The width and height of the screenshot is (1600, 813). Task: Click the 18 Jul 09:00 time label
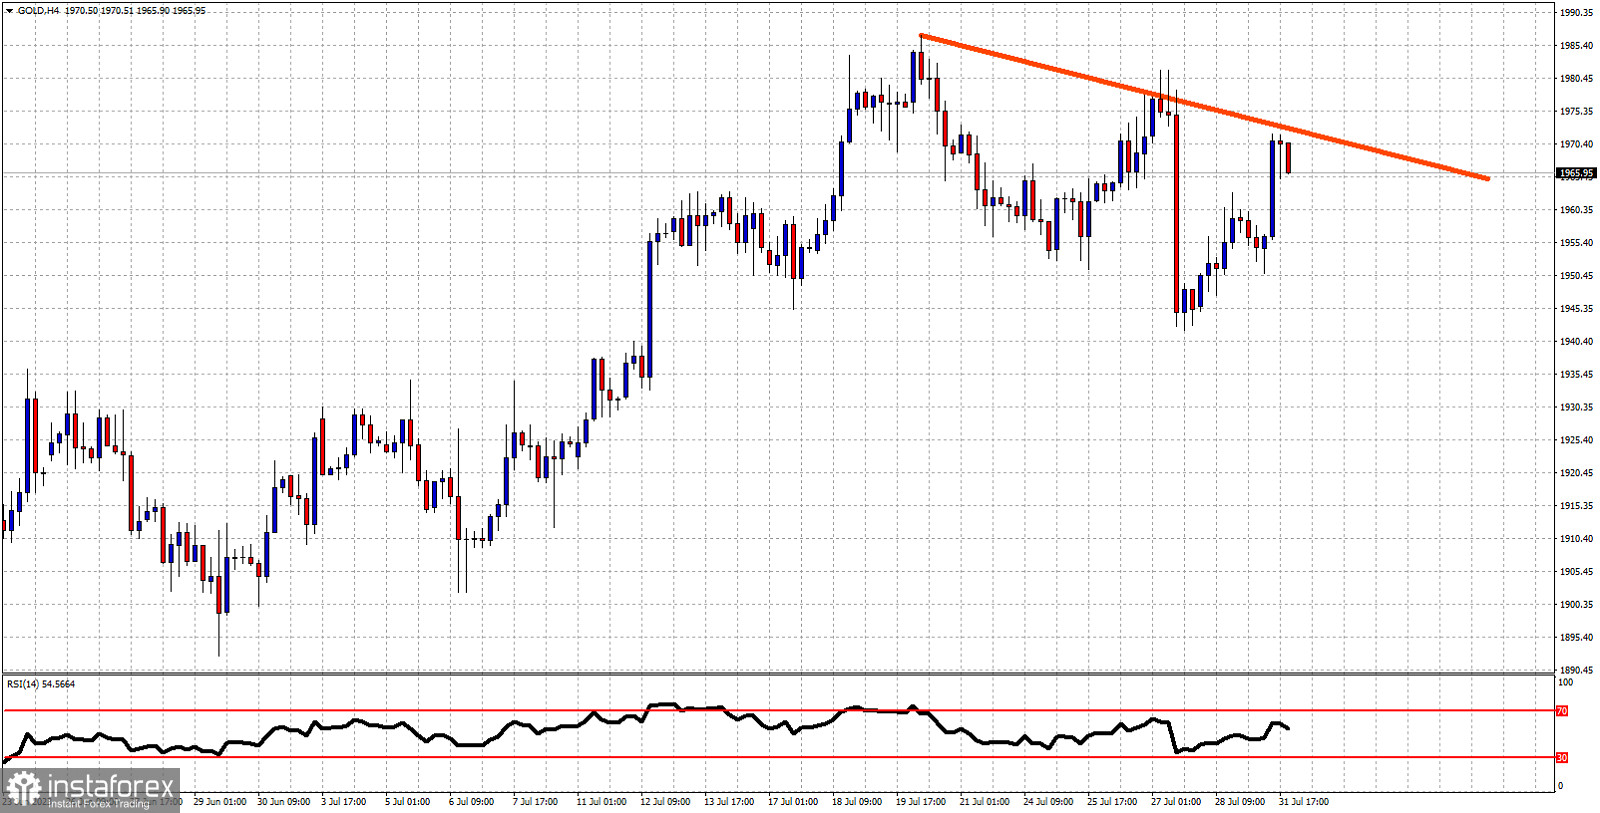(858, 802)
